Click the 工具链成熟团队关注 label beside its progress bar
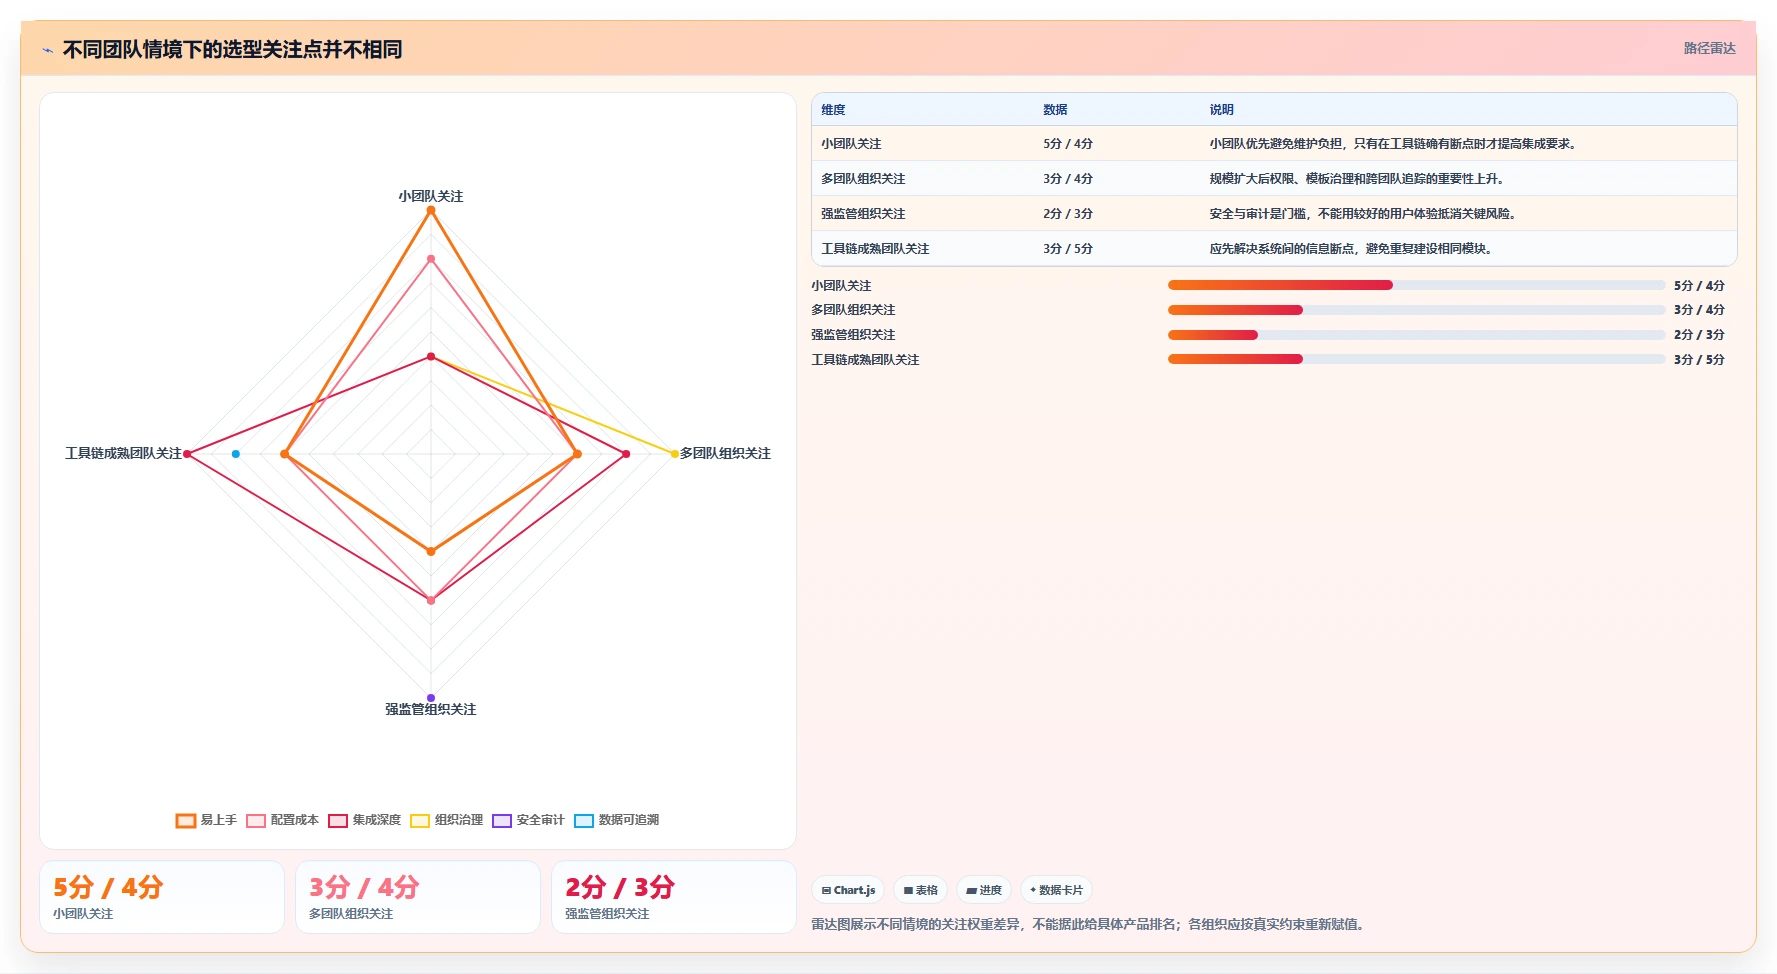Viewport: 1777px width, 974px height. pos(865,360)
